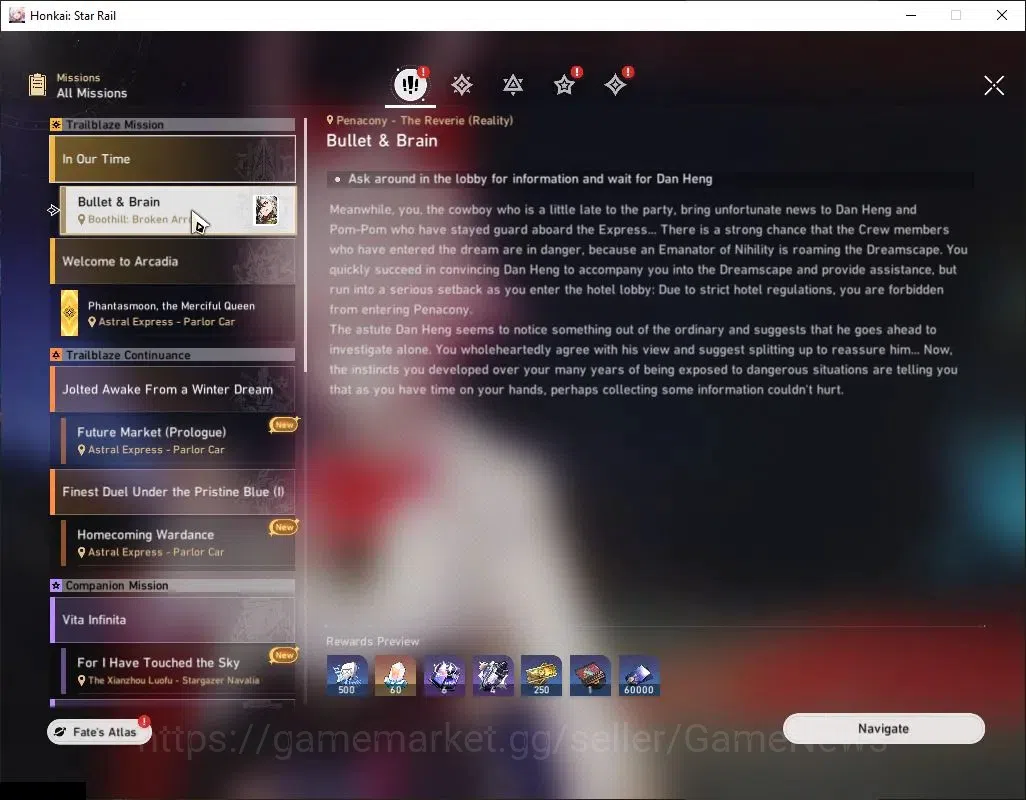The height and width of the screenshot is (800, 1026).
Task: Click the Bullet & Brain detail title
Action: click(x=382, y=141)
